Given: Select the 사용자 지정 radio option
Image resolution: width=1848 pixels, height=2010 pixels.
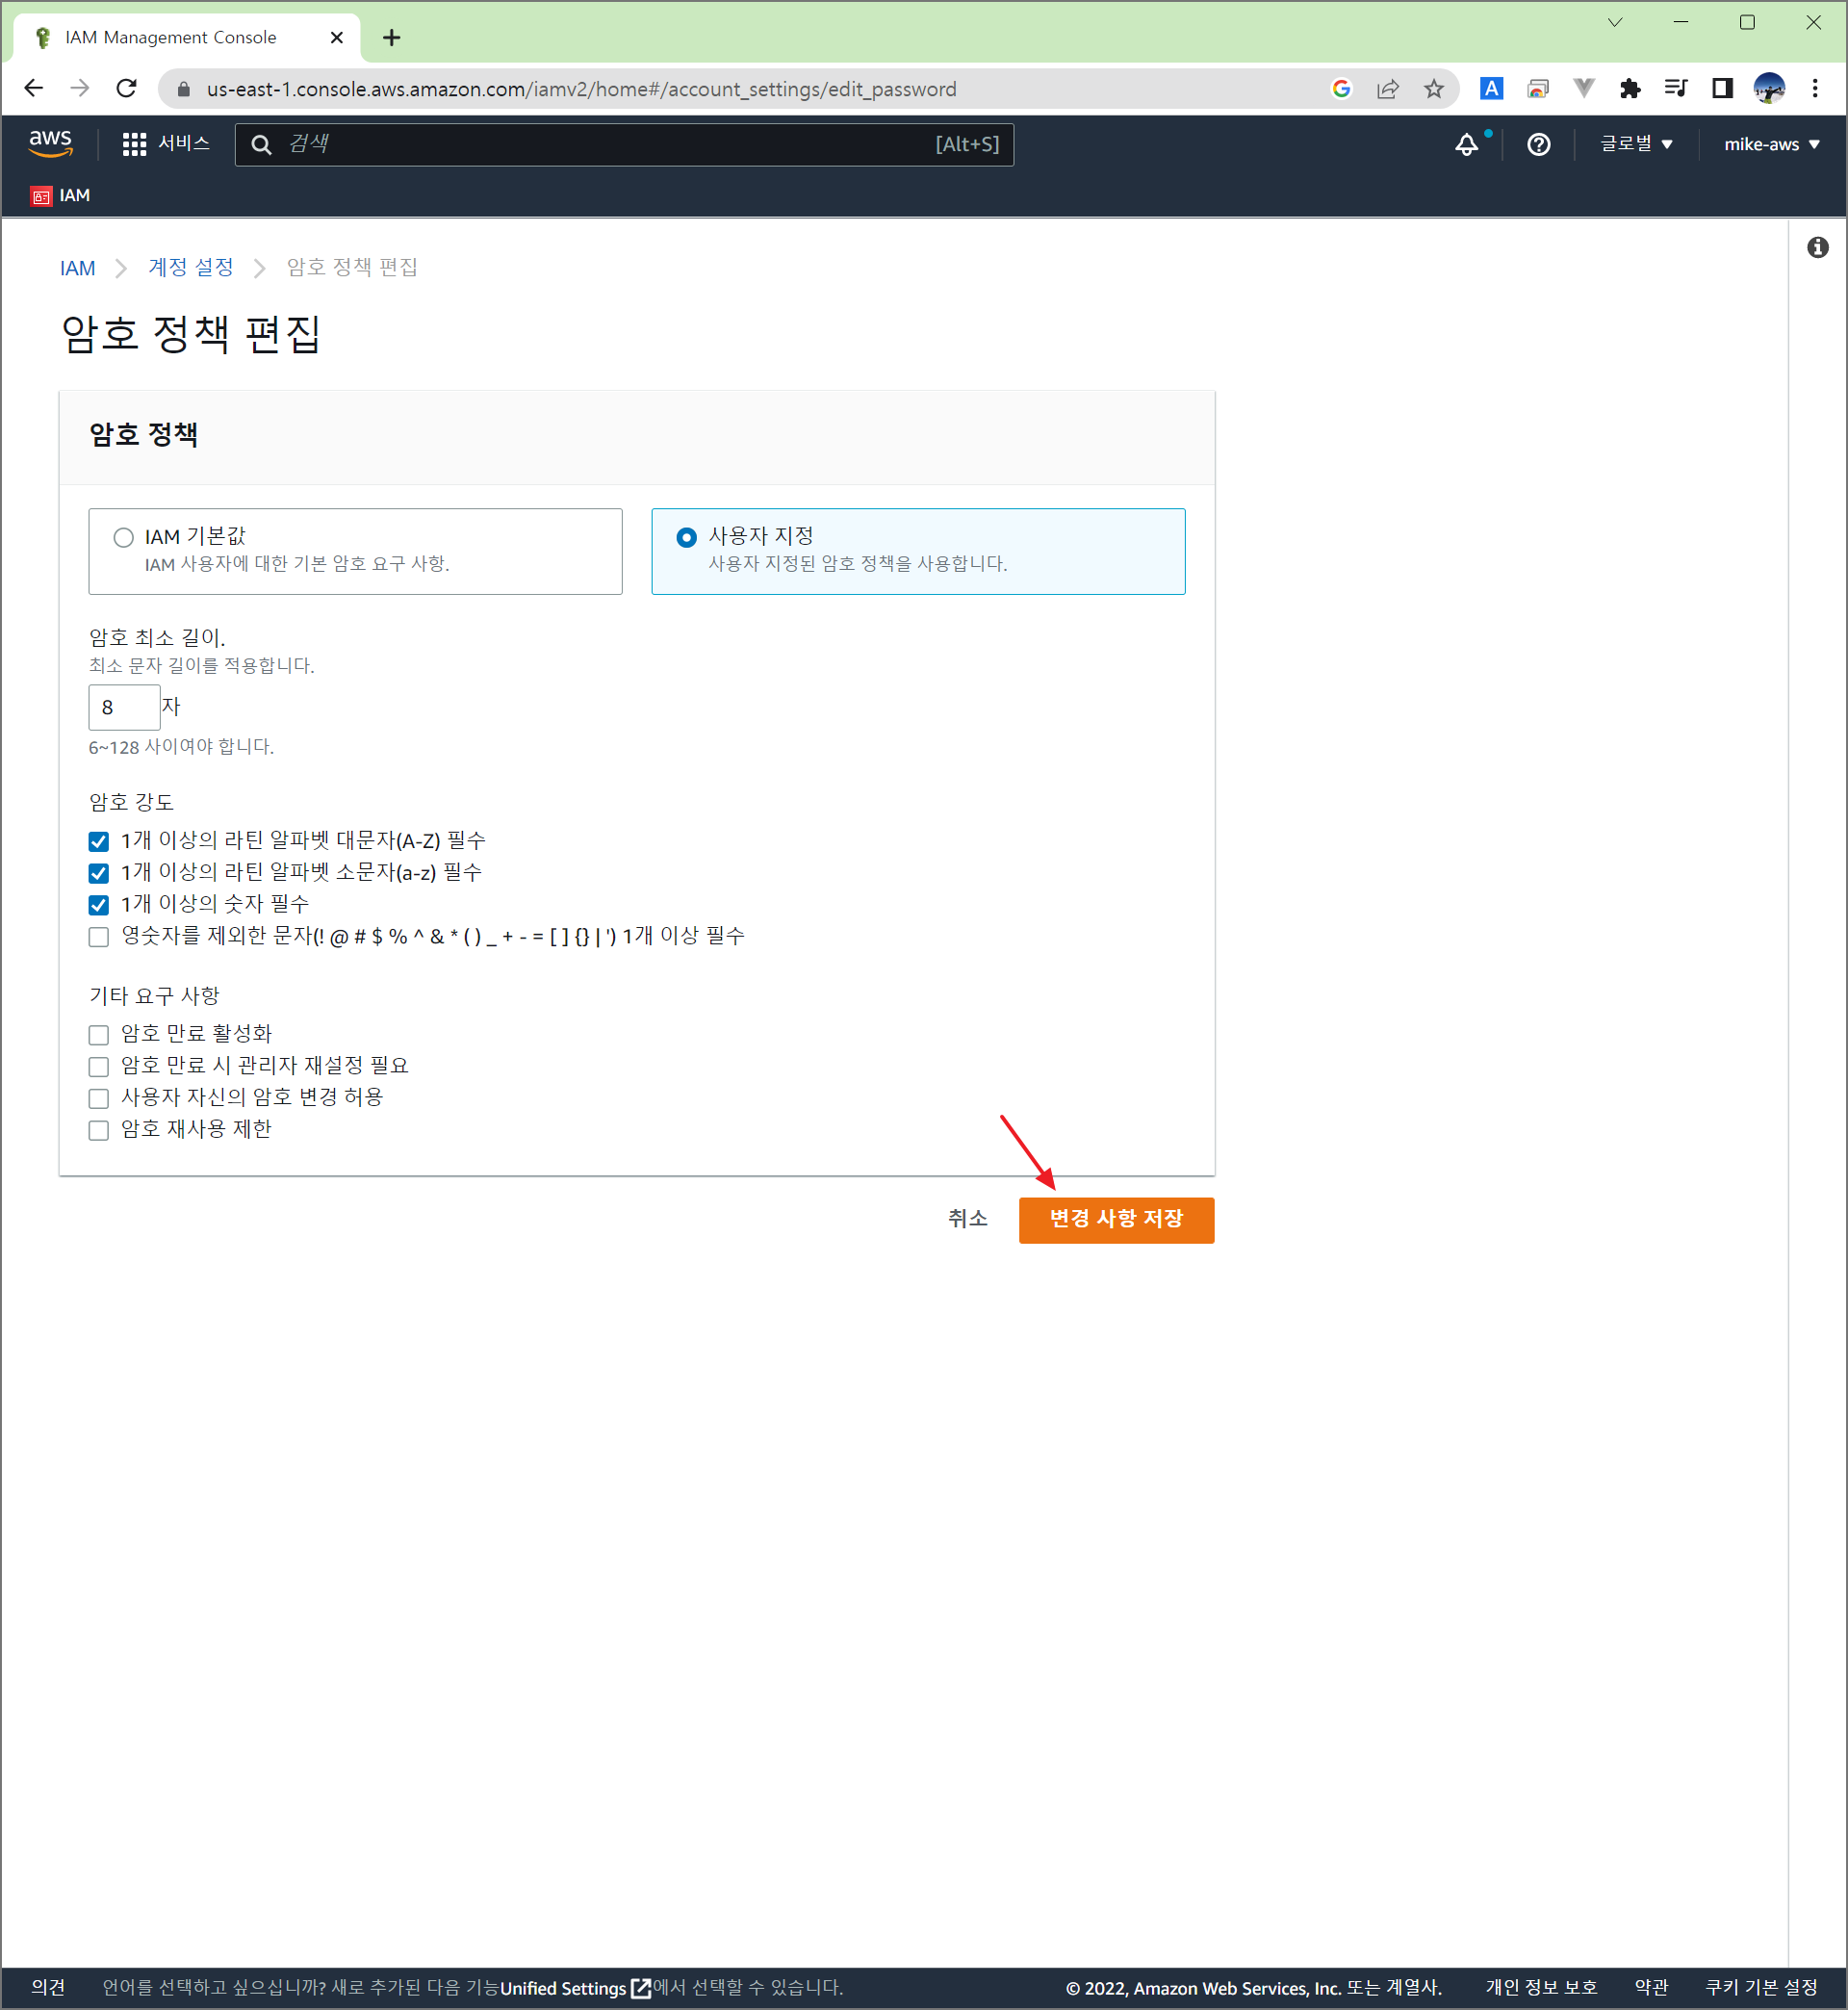Looking at the screenshot, I should (686, 538).
